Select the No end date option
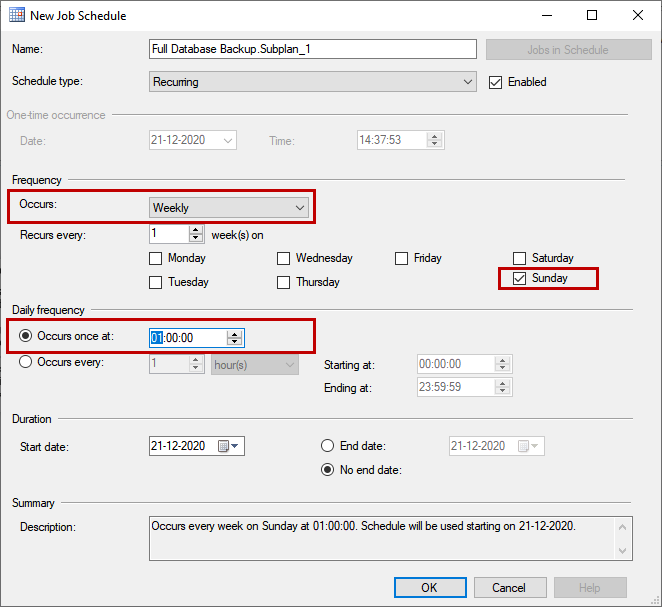 tap(327, 470)
